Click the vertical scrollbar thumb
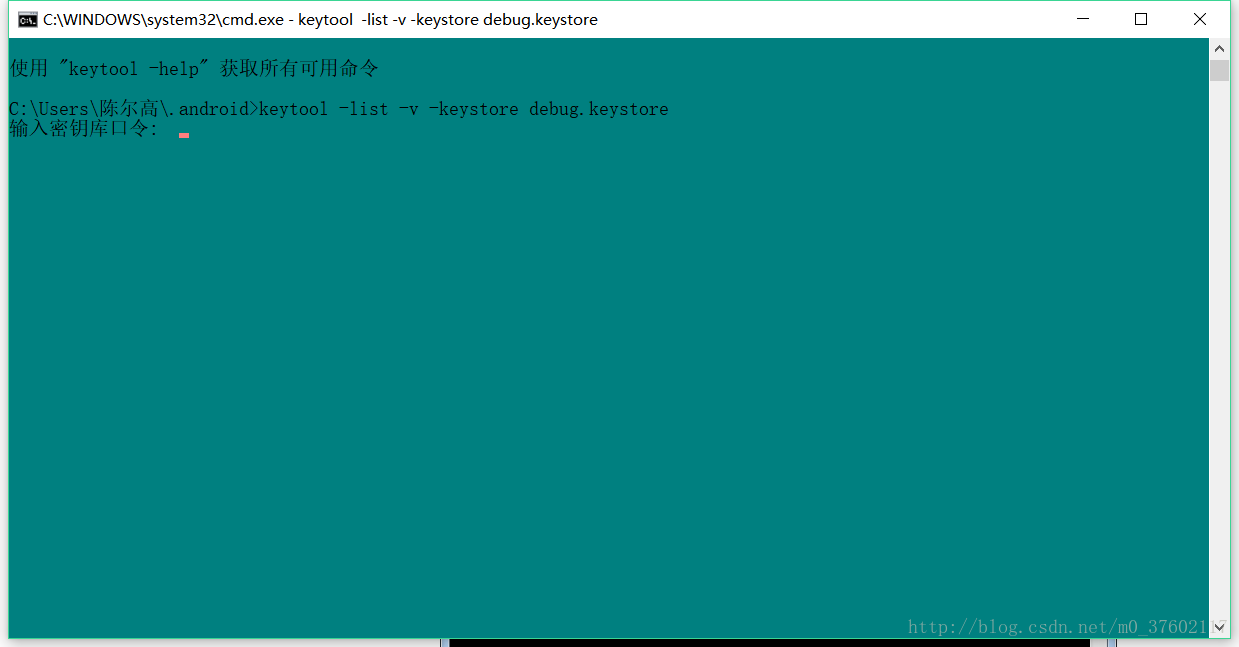Screen dimensions: 1239x647 1219,70
